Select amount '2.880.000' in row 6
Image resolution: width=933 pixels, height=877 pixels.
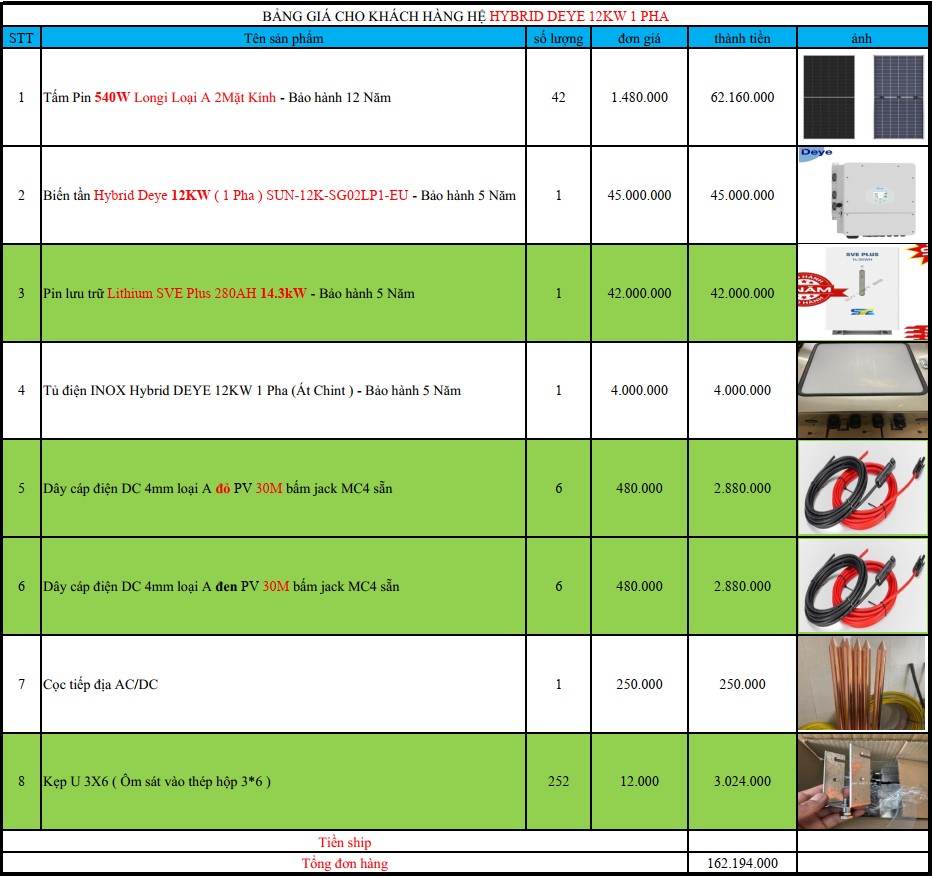[x=742, y=586]
